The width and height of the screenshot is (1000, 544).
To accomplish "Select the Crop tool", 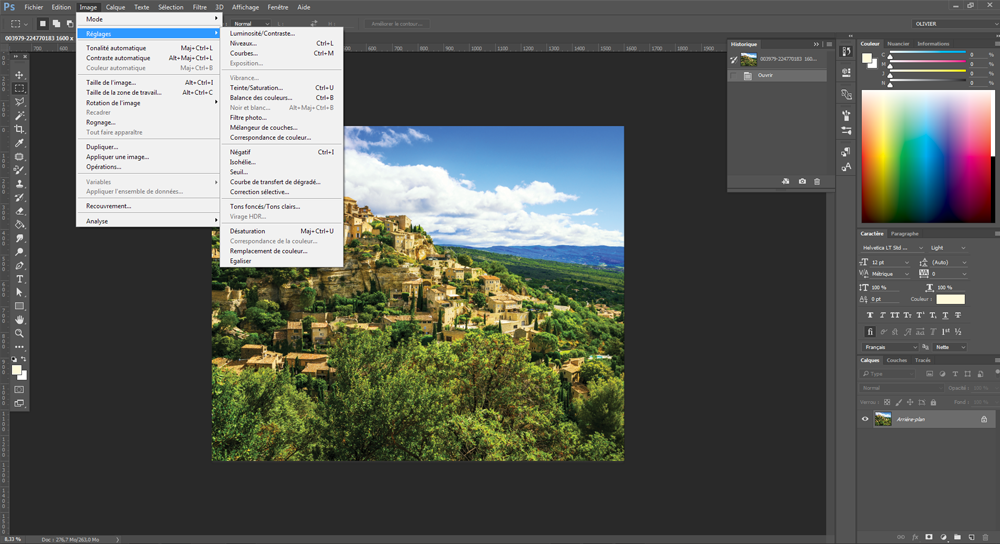I will coord(19,130).
